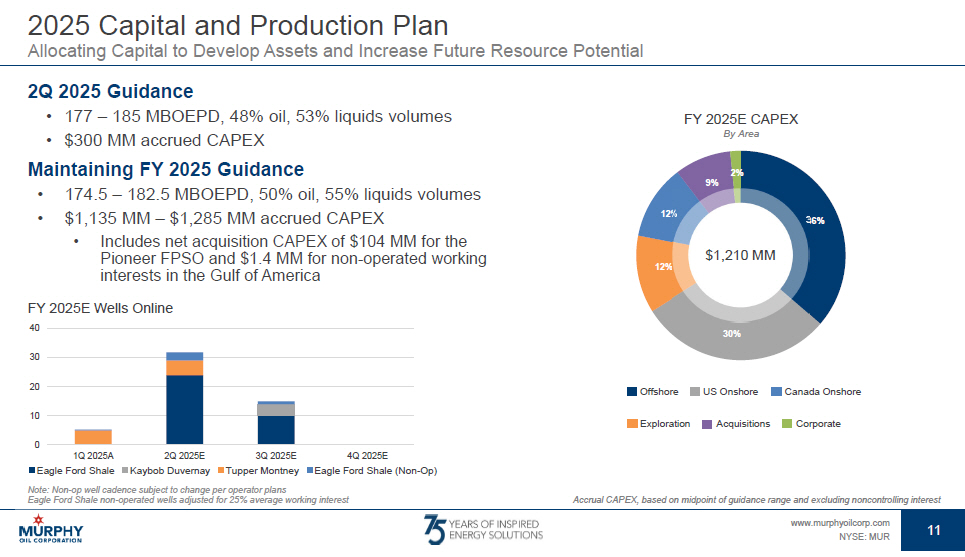Click the NYSE: MUR ticker text
Viewport: 965px width, 557px height.
point(863,537)
